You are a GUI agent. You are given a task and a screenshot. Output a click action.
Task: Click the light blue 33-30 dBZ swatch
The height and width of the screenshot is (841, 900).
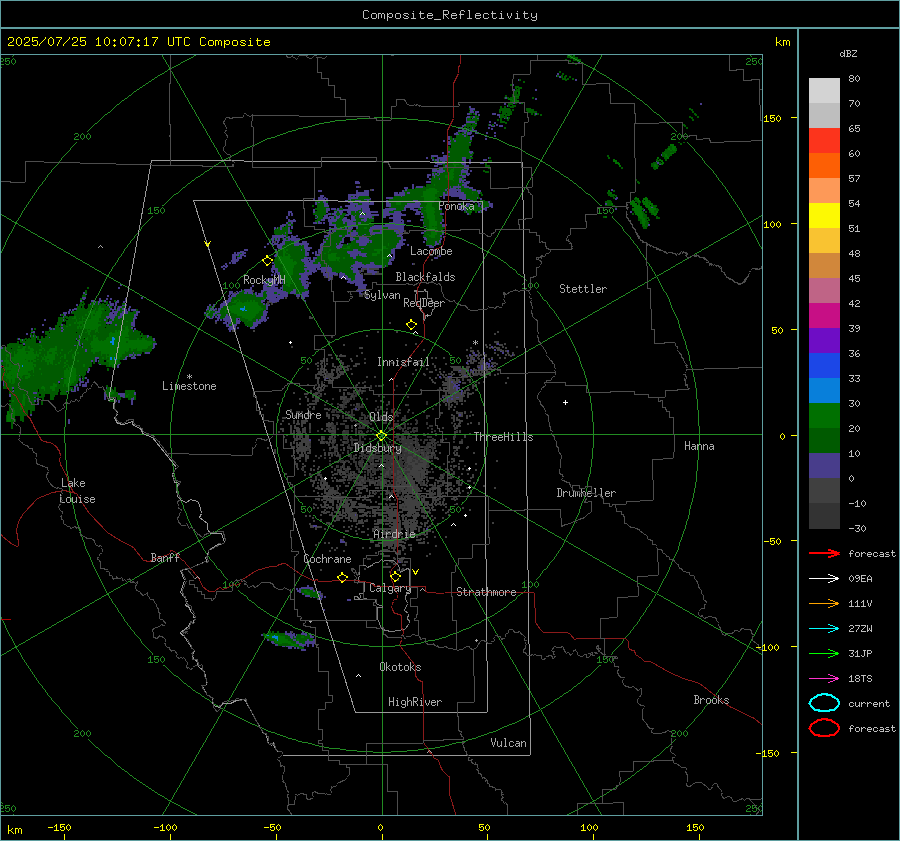click(x=824, y=391)
